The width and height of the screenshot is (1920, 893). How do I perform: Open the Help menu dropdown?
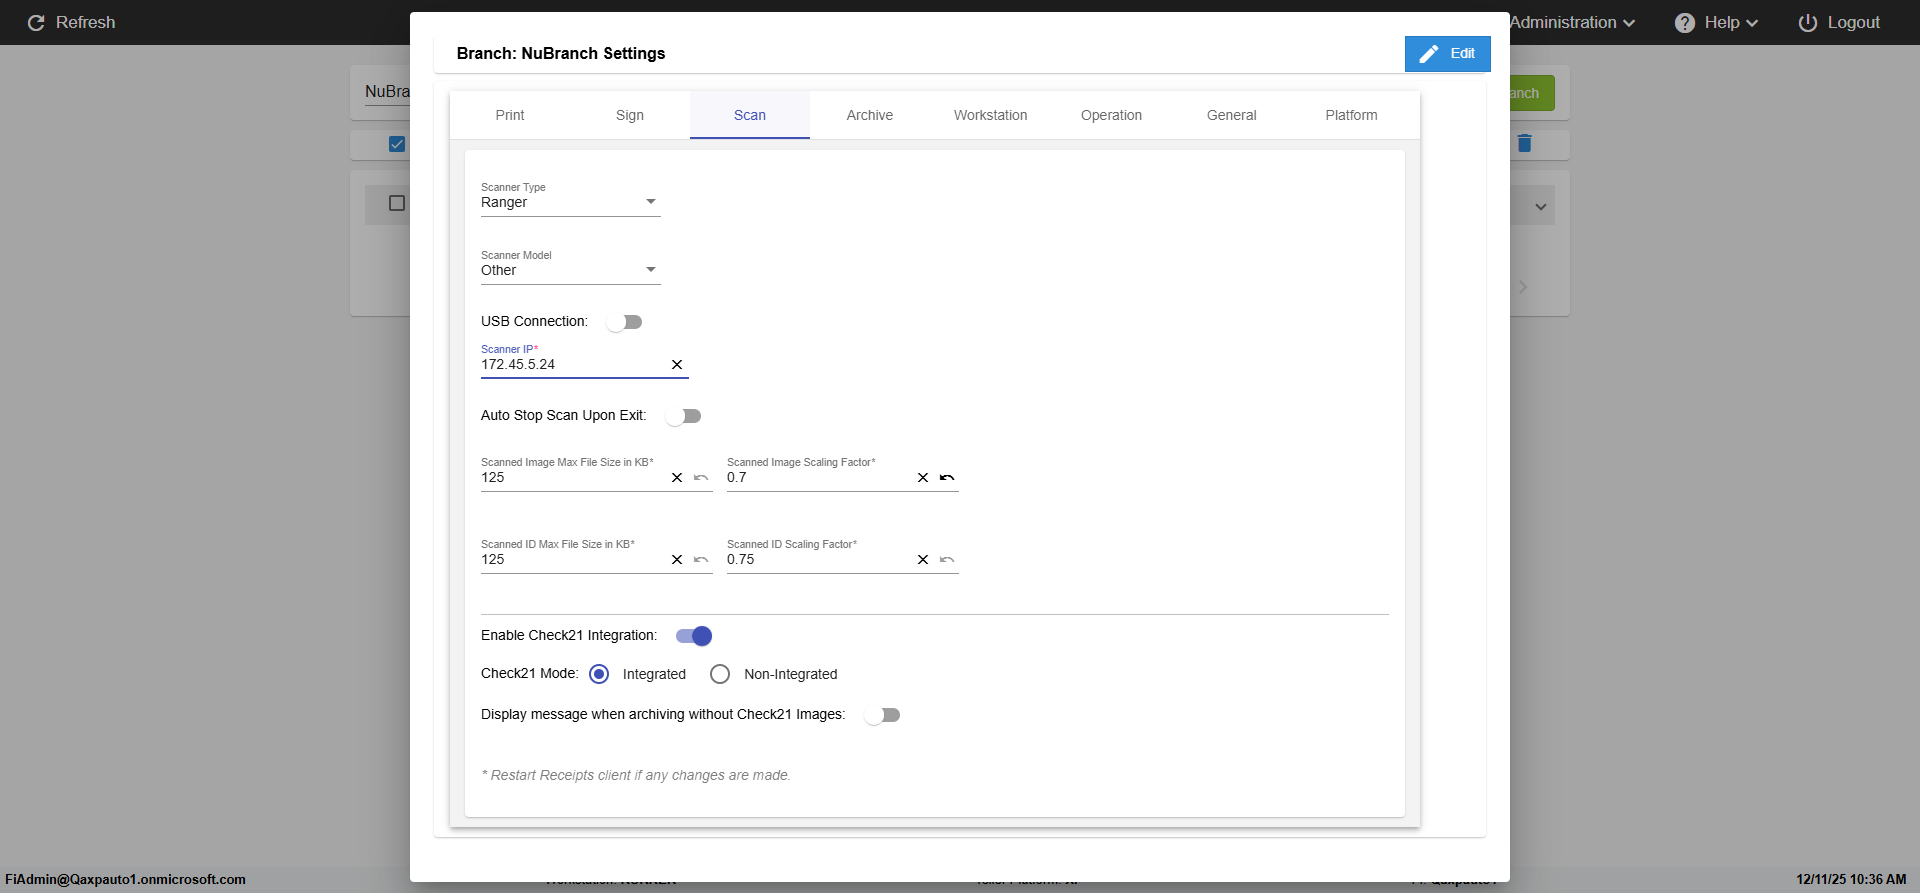(x=1716, y=23)
